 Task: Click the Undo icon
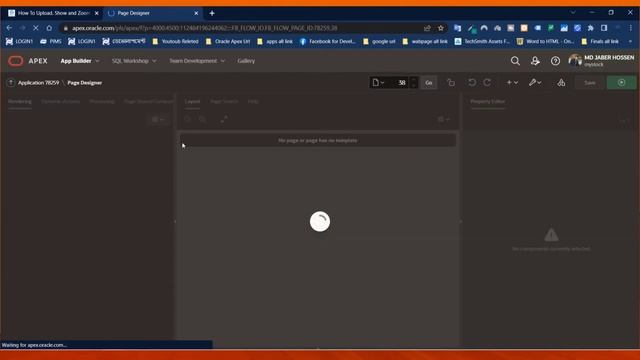tap(472, 82)
